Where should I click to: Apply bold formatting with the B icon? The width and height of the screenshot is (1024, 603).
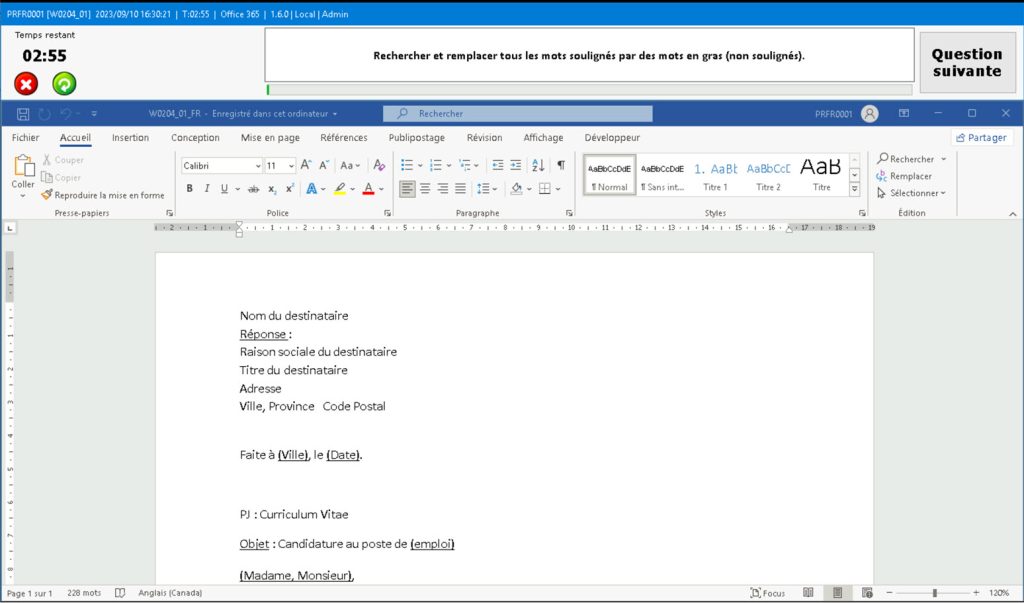coord(189,187)
